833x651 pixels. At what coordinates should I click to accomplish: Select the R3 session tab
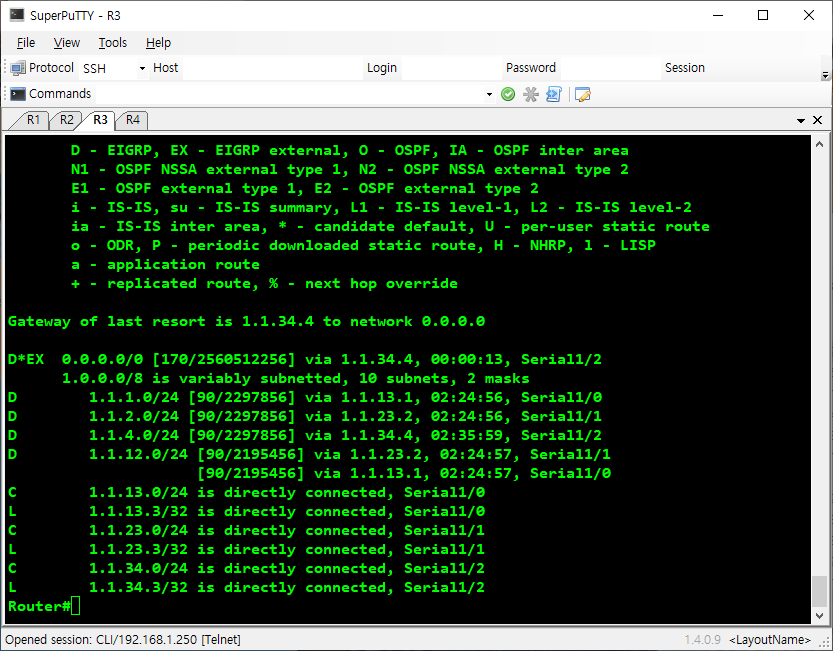click(100, 120)
